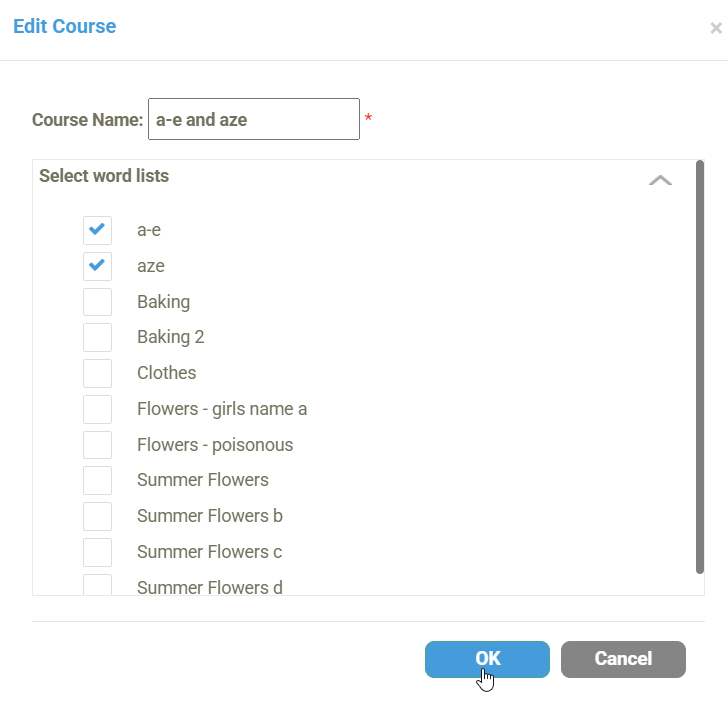
Task: Check the Baking word list
Action: tap(97, 302)
